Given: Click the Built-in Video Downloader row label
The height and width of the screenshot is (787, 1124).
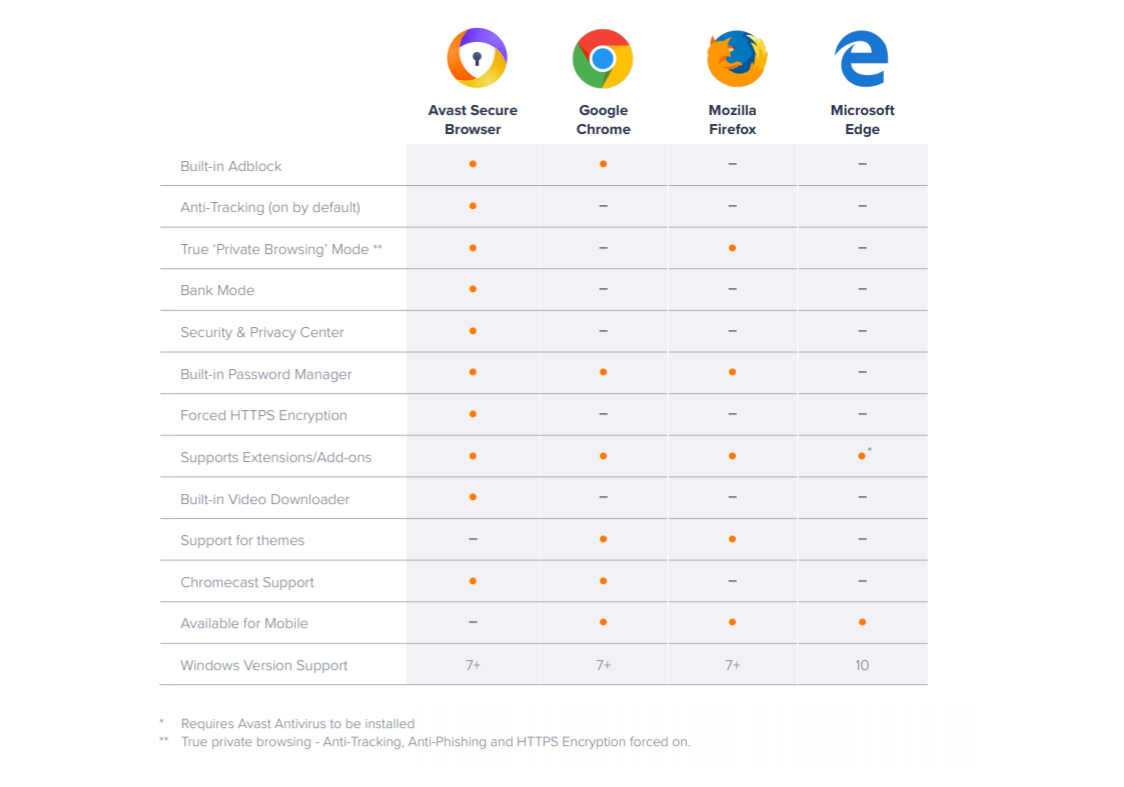Looking at the screenshot, I should tap(265, 500).
